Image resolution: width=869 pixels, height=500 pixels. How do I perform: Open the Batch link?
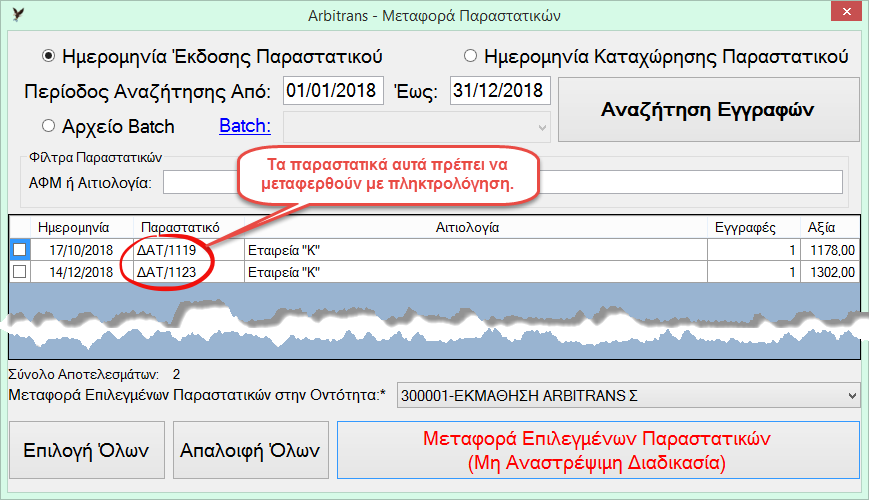pos(245,126)
